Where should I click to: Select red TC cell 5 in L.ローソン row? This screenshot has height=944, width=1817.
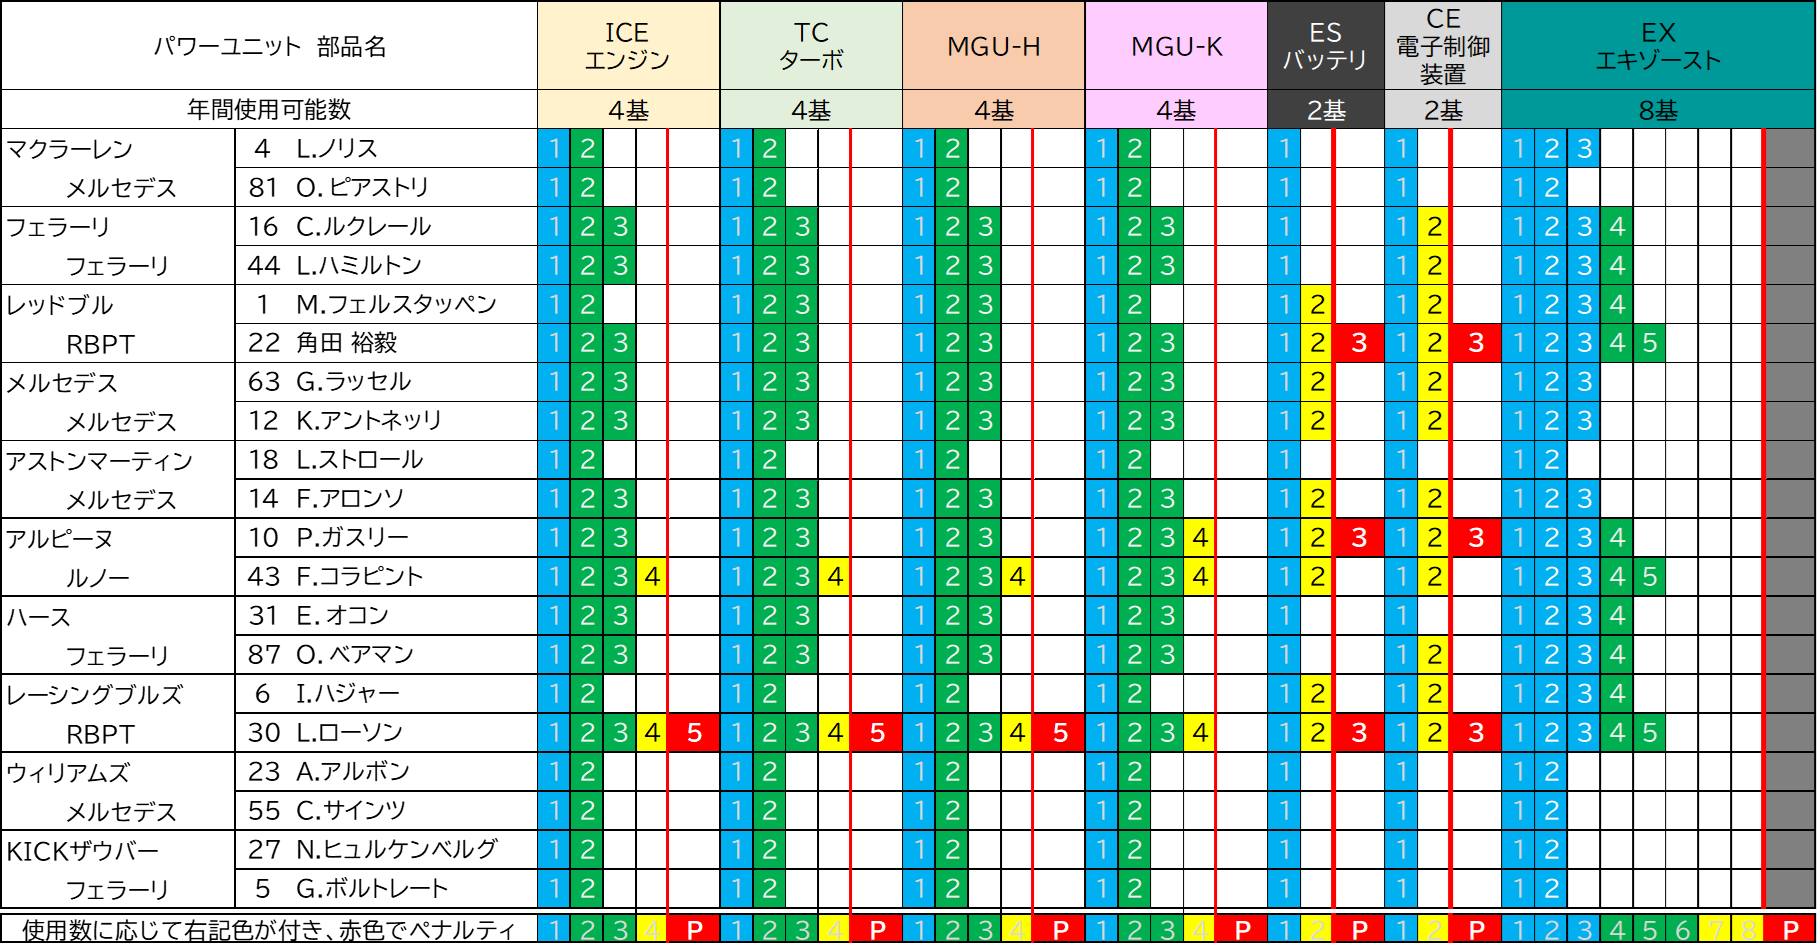(877, 733)
